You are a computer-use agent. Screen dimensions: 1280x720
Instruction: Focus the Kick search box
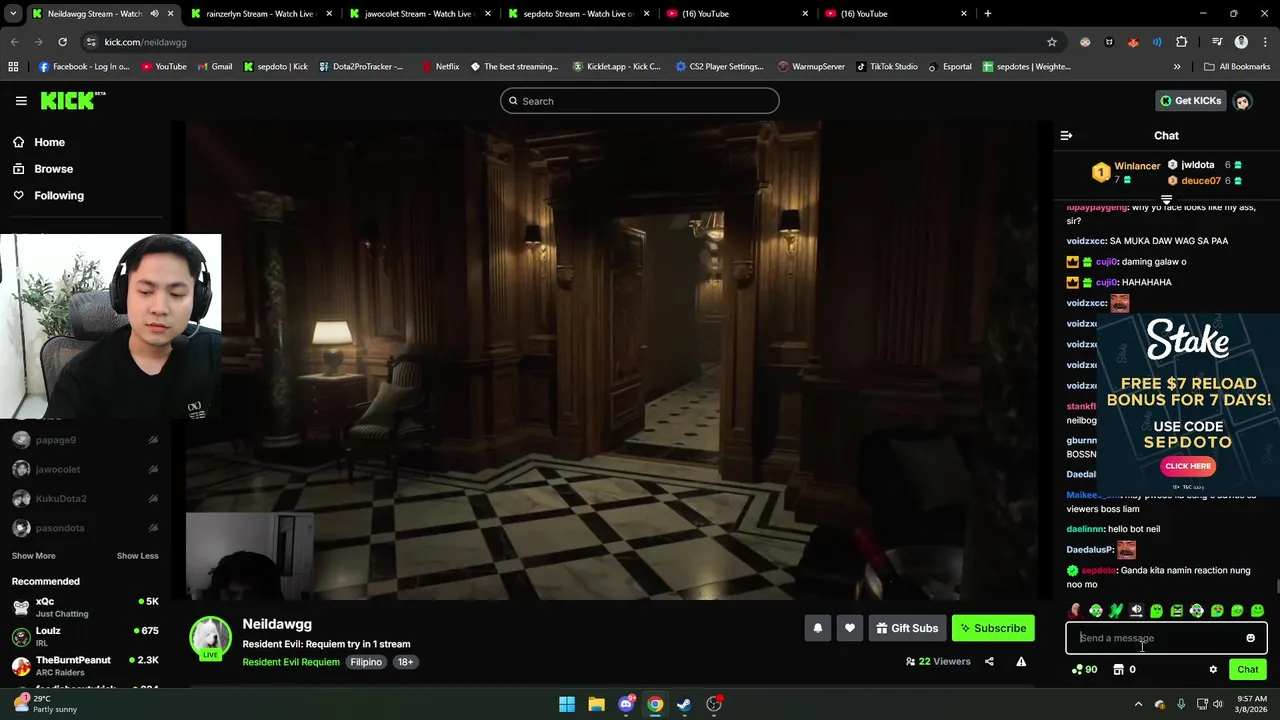640,101
